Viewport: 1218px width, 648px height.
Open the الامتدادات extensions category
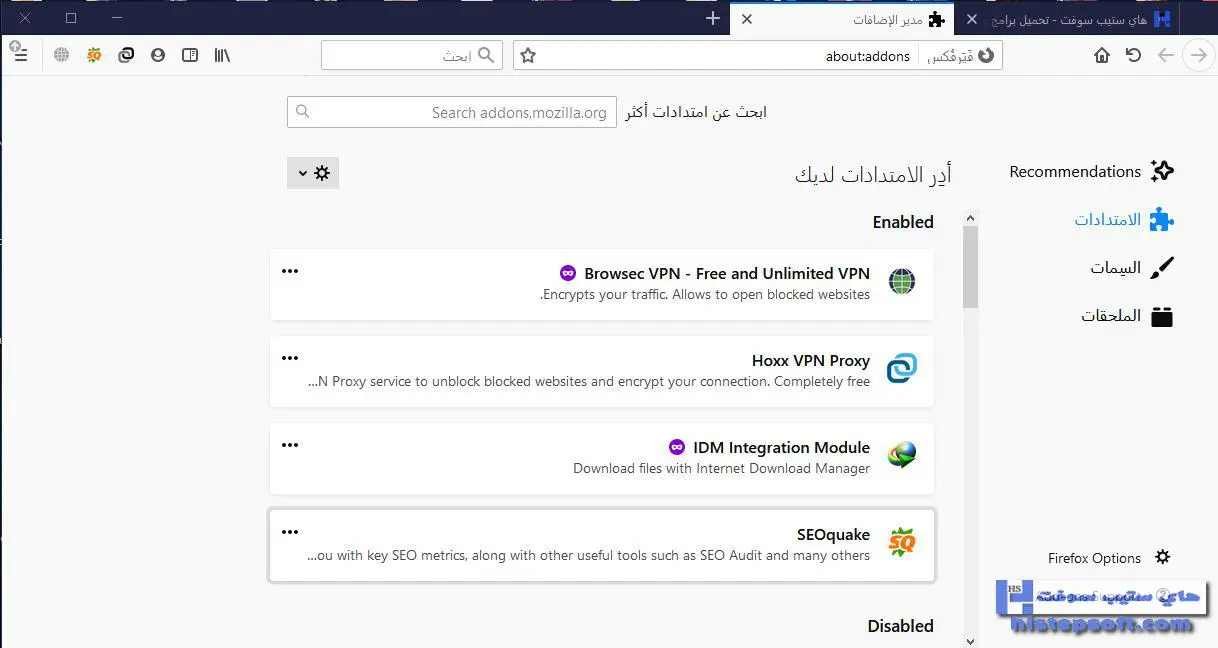(x=1123, y=220)
